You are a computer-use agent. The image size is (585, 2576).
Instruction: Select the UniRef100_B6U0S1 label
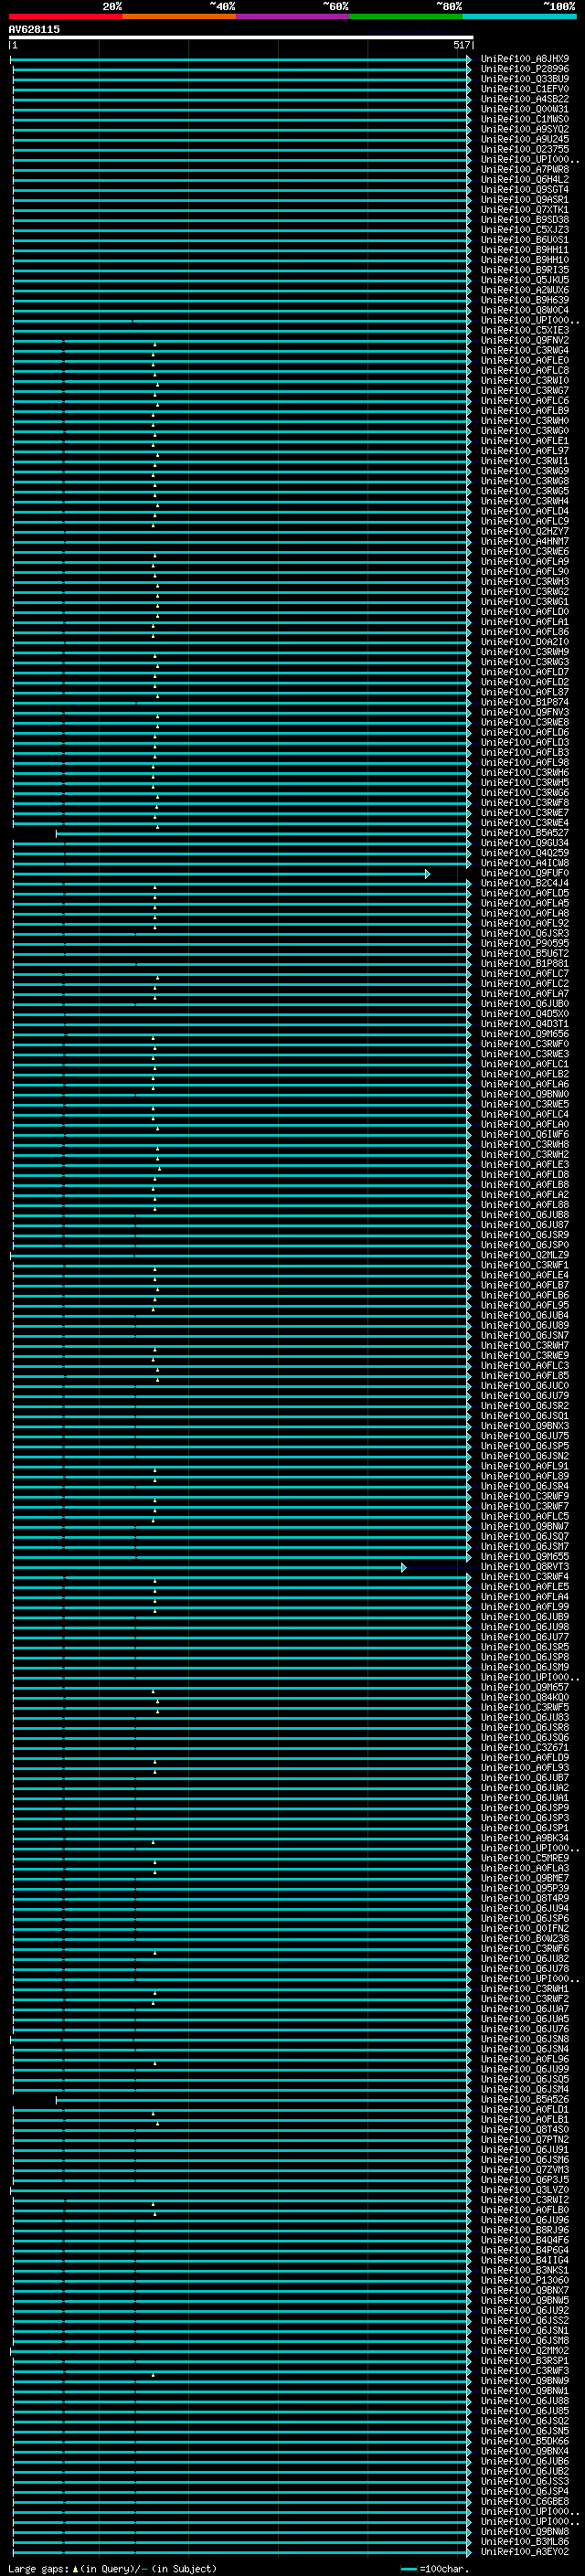[x=525, y=240]
